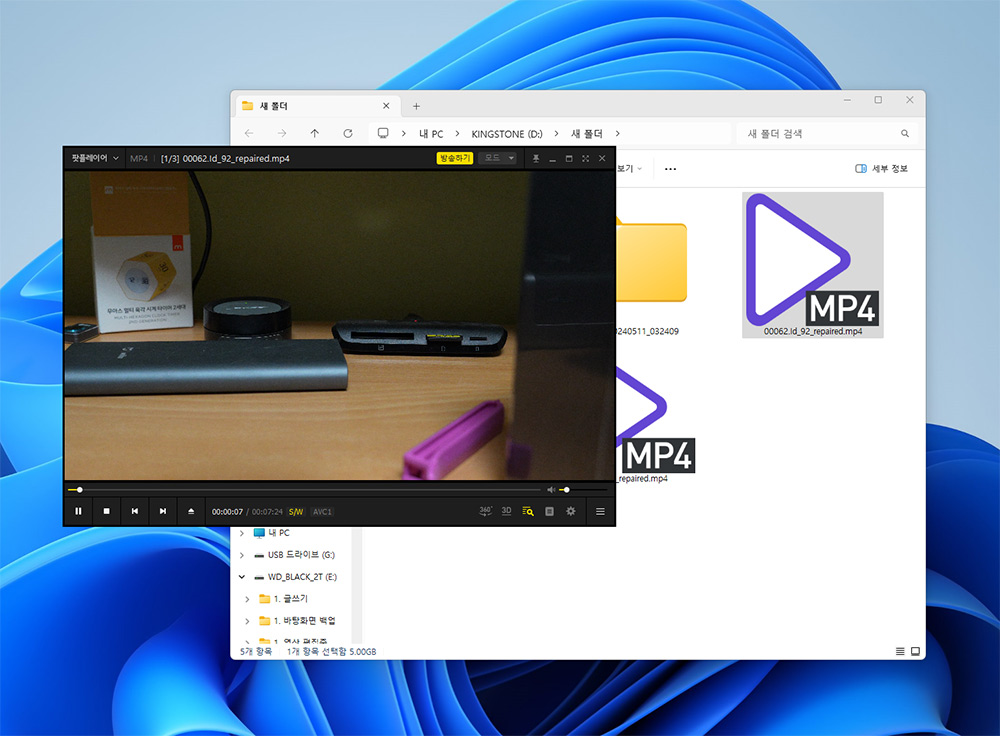Toggle the 세부 정보 details pane

881,168
